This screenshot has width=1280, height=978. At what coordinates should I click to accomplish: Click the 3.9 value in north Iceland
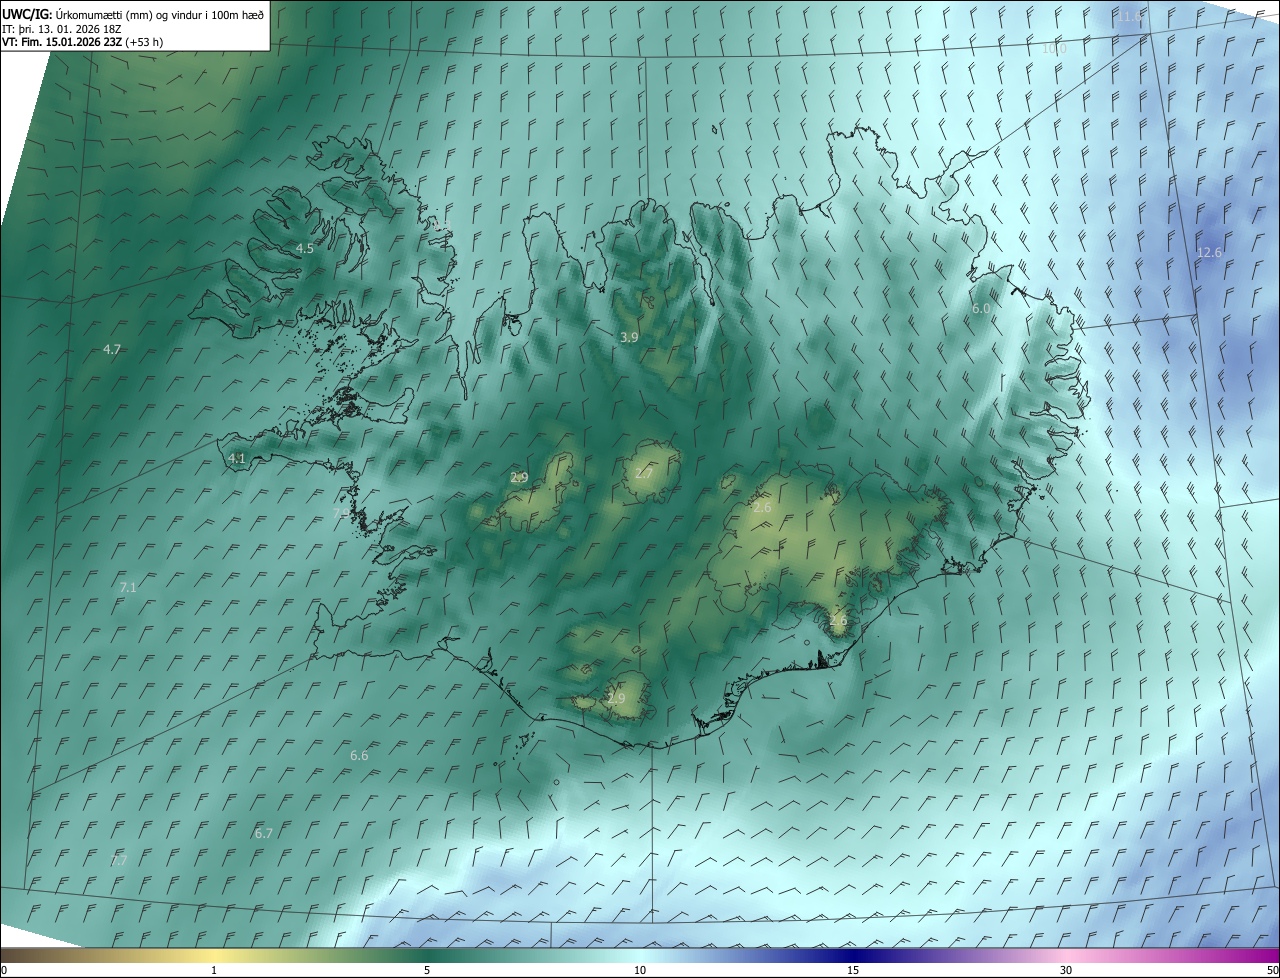click(x=629, y=338)
